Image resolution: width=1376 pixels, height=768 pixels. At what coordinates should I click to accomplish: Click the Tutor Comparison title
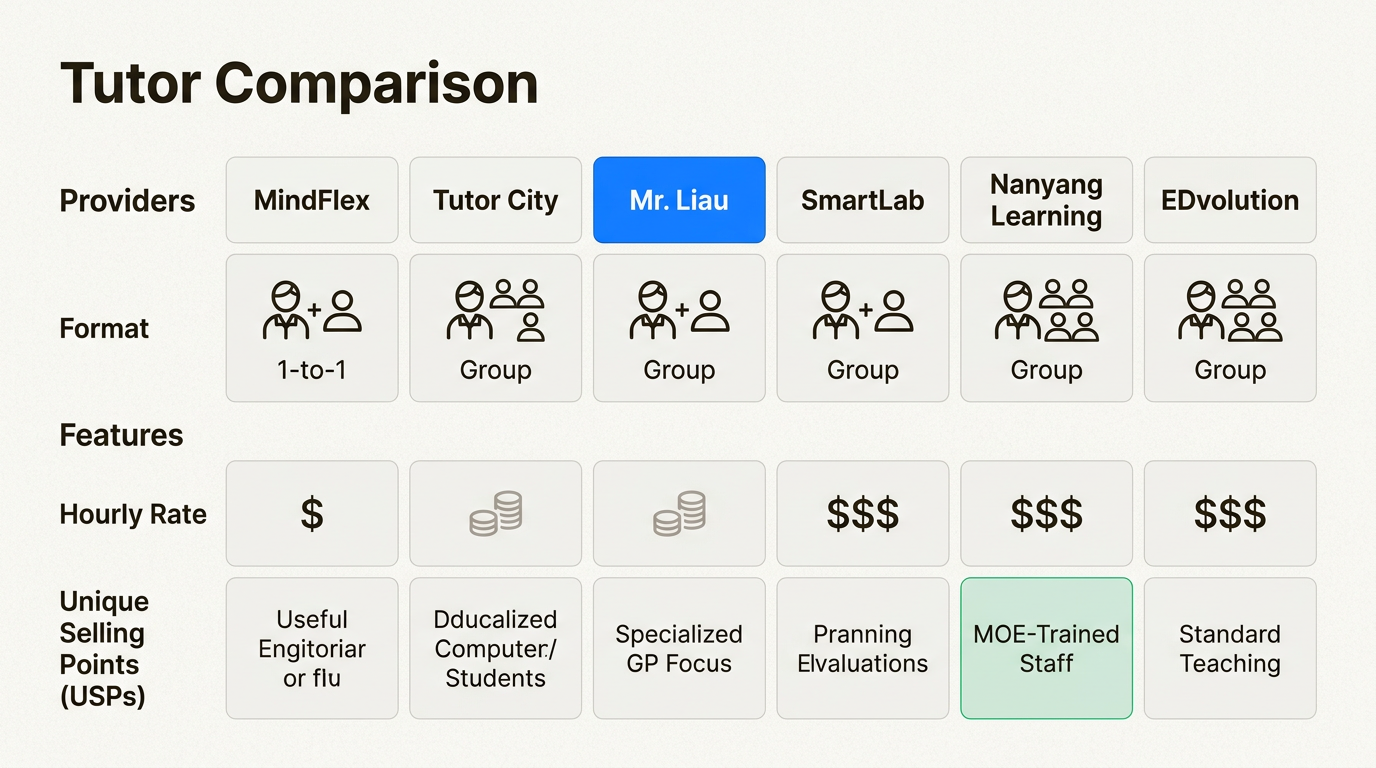click(299, 83)
